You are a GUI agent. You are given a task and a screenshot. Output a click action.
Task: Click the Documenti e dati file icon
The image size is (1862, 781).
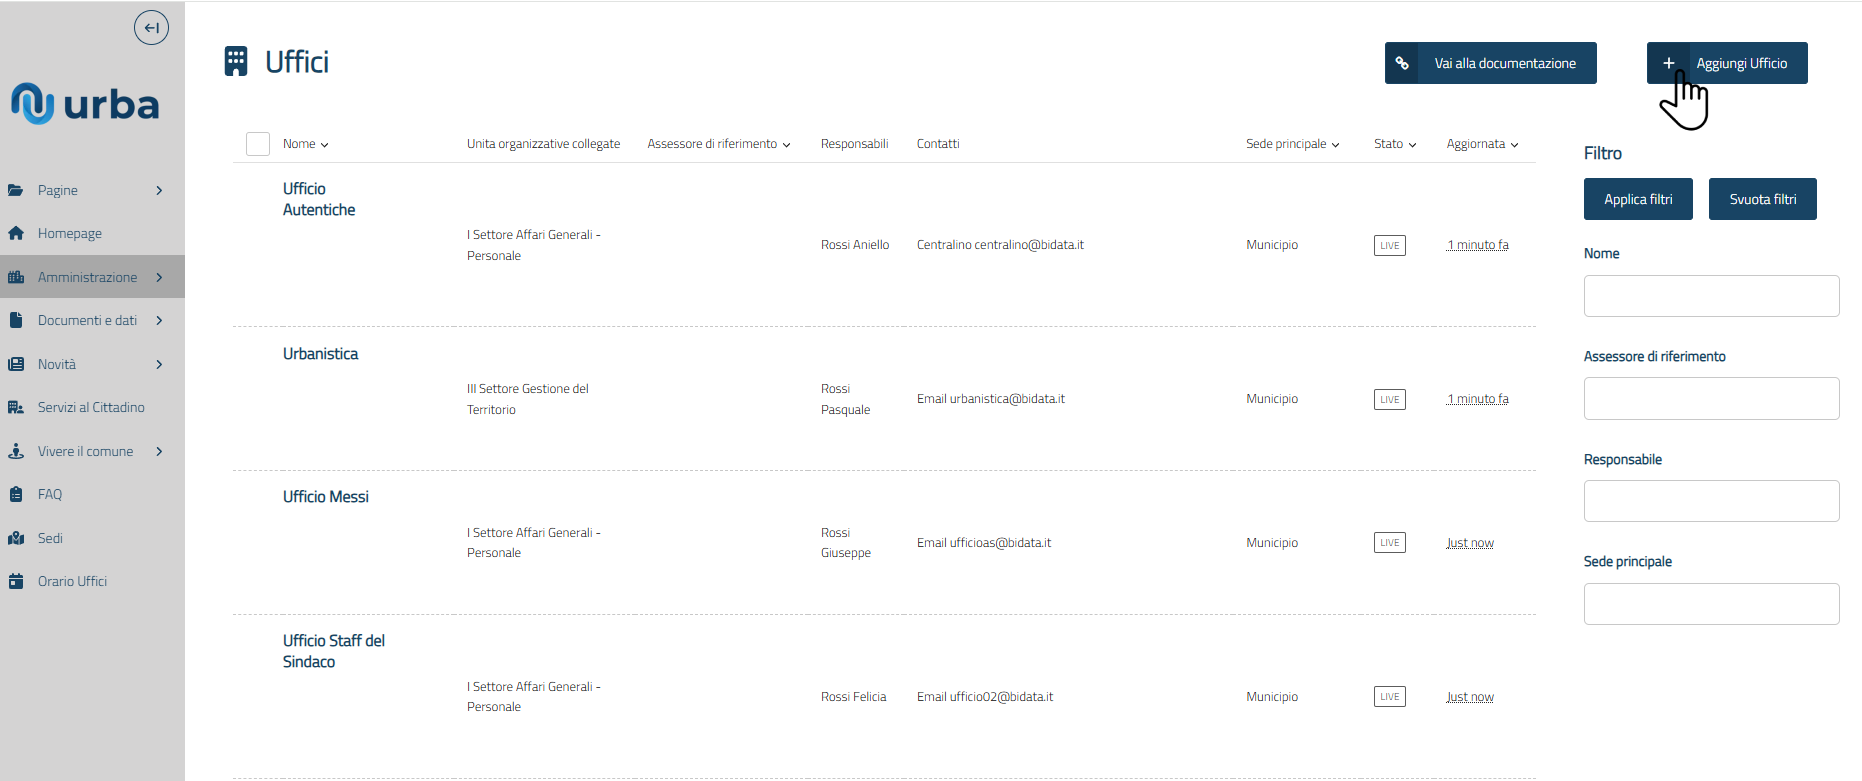point(16,320)
